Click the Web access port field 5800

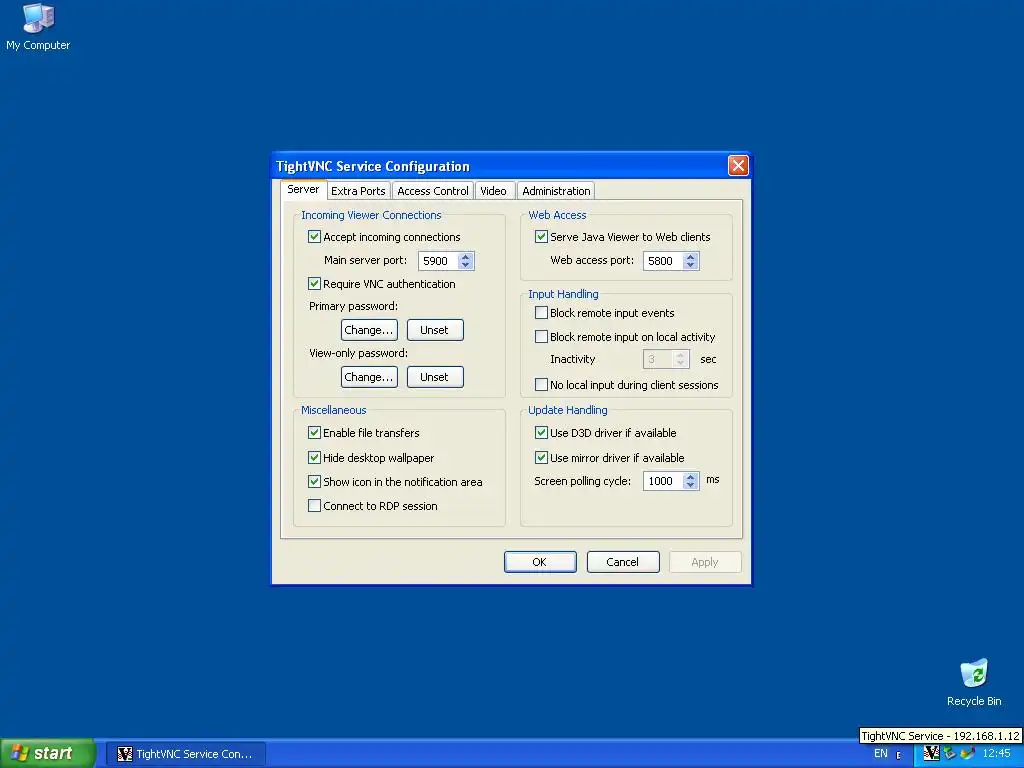coord(664,261)
